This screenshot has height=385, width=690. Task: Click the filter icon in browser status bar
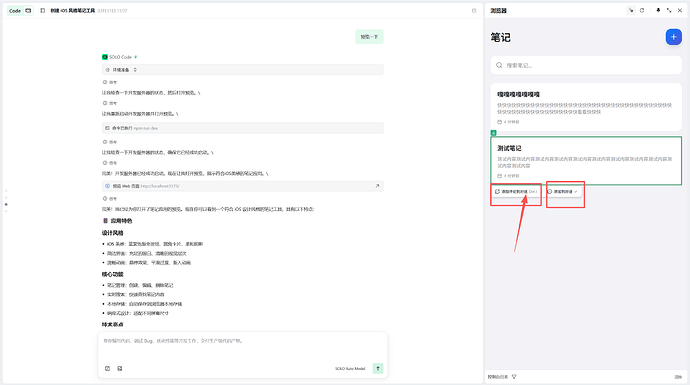[x=514, y=377]
